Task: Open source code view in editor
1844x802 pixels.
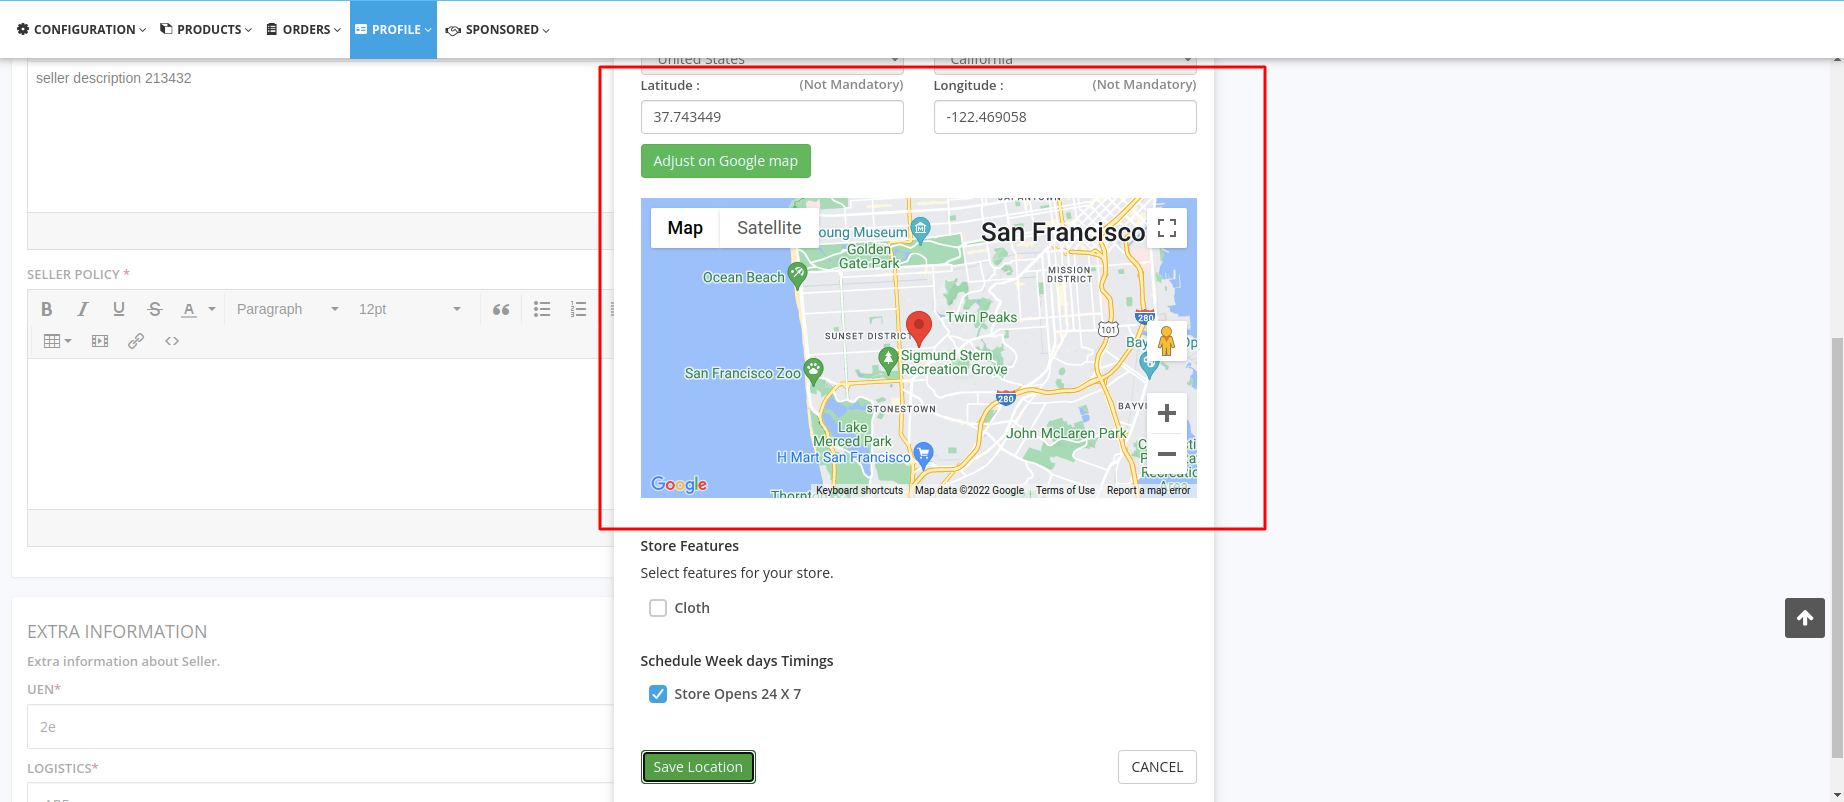Action: pos(172,341)
